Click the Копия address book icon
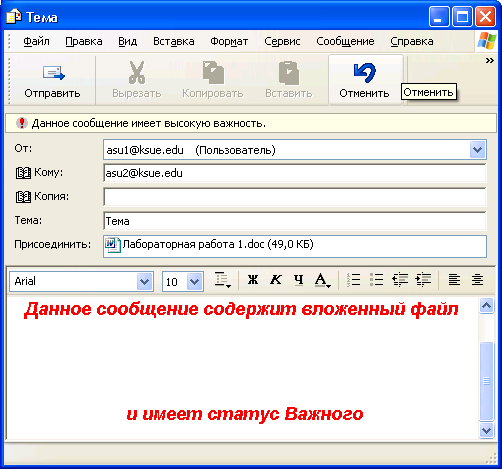The height and width of the screenshot is (469, 502). point(23,197)
